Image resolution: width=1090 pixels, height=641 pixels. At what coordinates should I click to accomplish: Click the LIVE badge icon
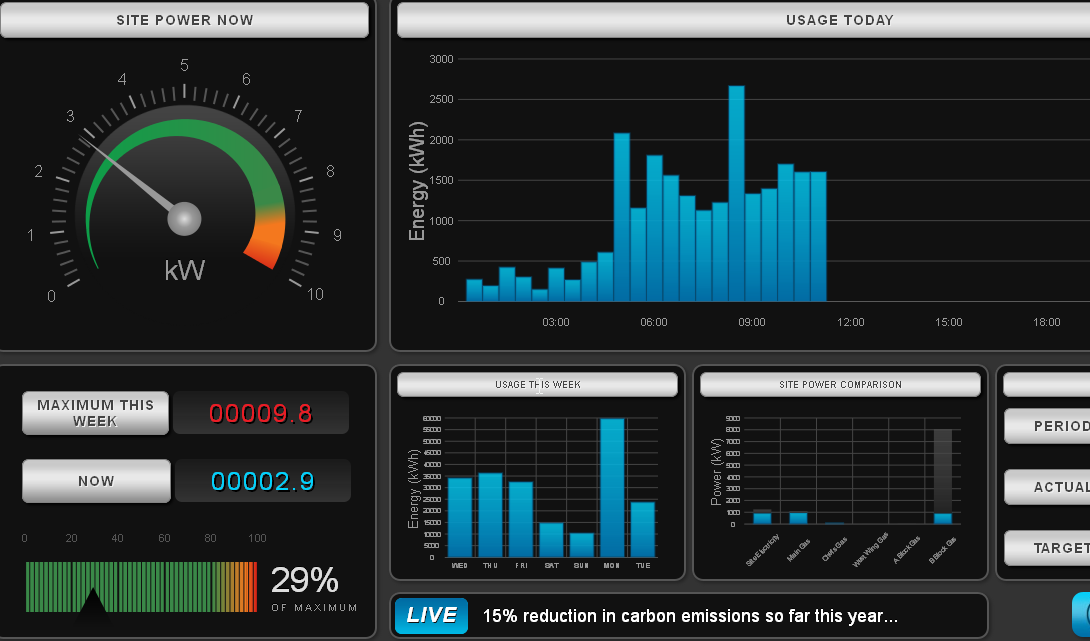pos(431,615)
